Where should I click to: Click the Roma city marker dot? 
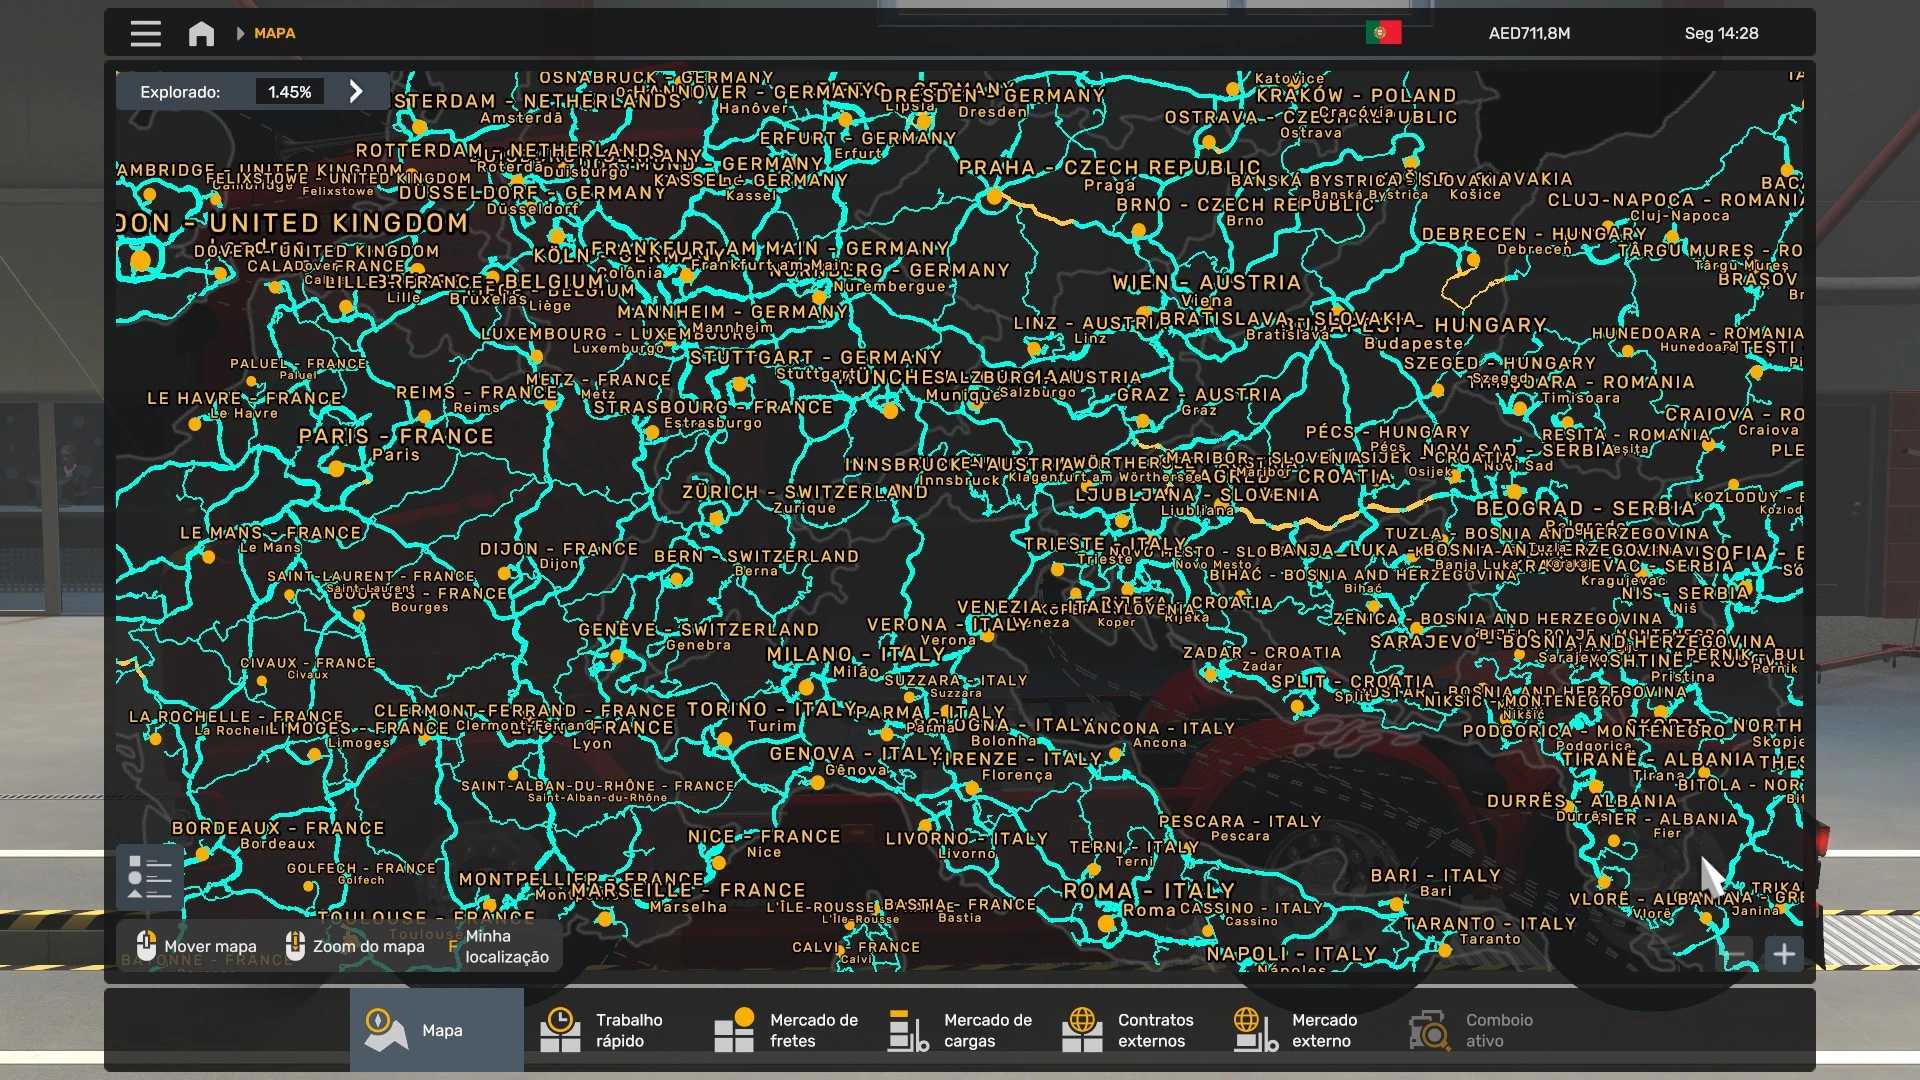pos(1106,922)
